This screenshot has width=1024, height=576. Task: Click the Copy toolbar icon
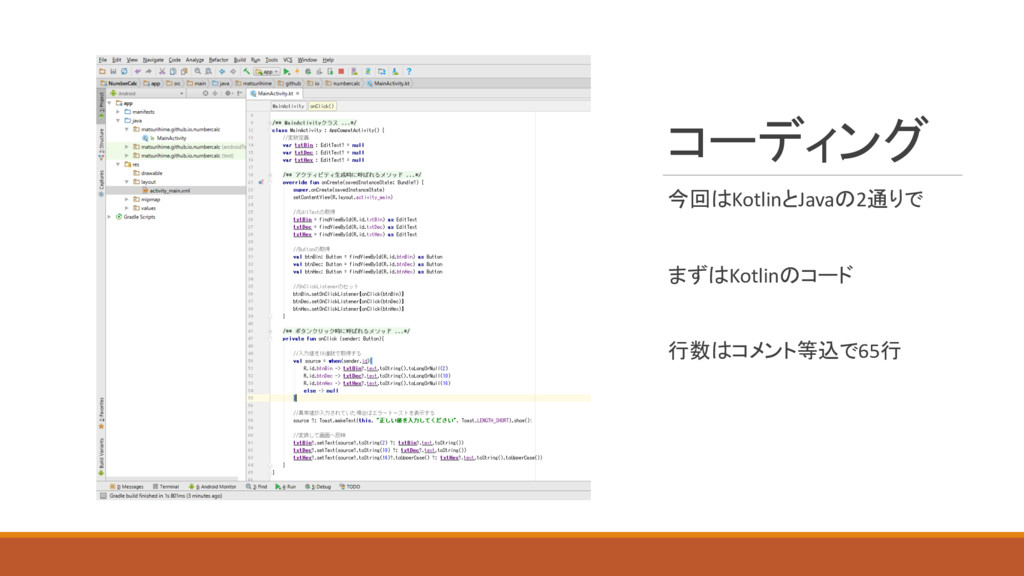tap(173, 71)
